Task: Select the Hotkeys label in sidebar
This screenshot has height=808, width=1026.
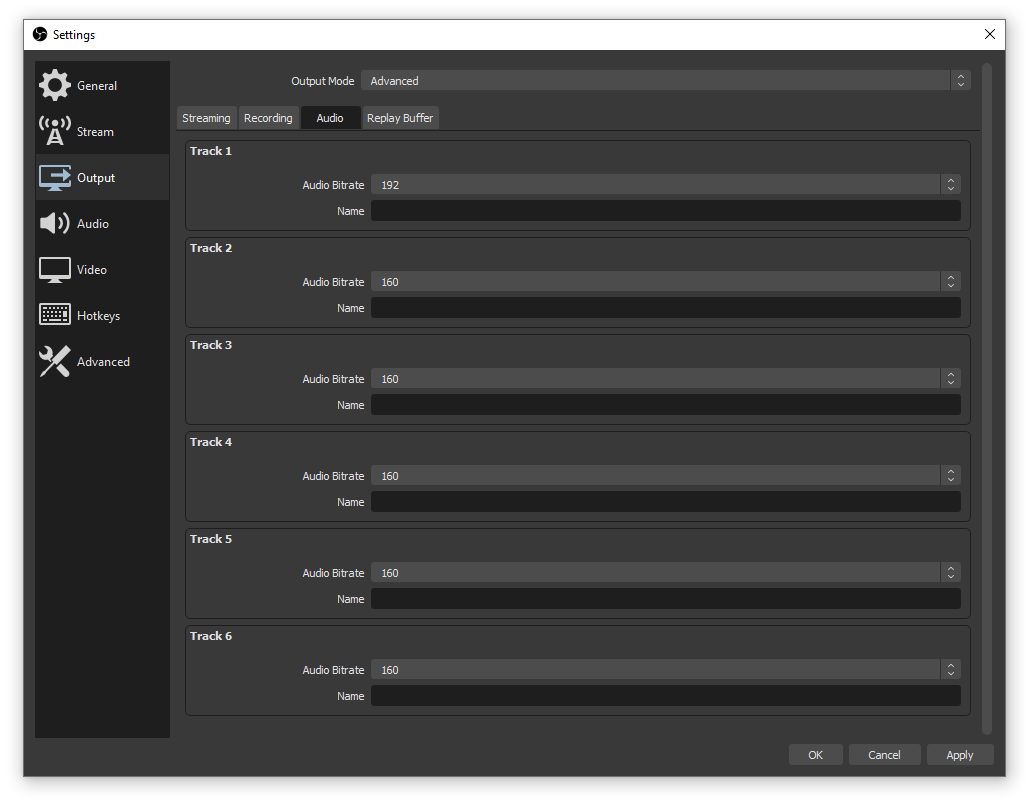Action: click(x=98, y=315)
